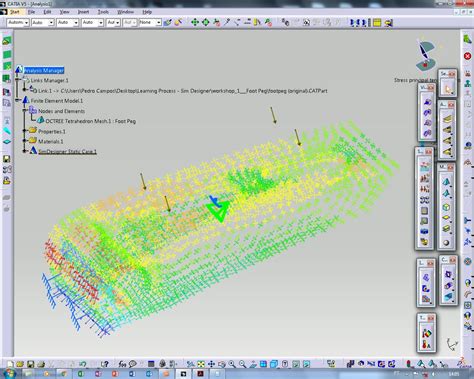The height and width of the screenshot is (379, 474).
Task: Expand the Links Manager.1 tree node
Action: 18,80
